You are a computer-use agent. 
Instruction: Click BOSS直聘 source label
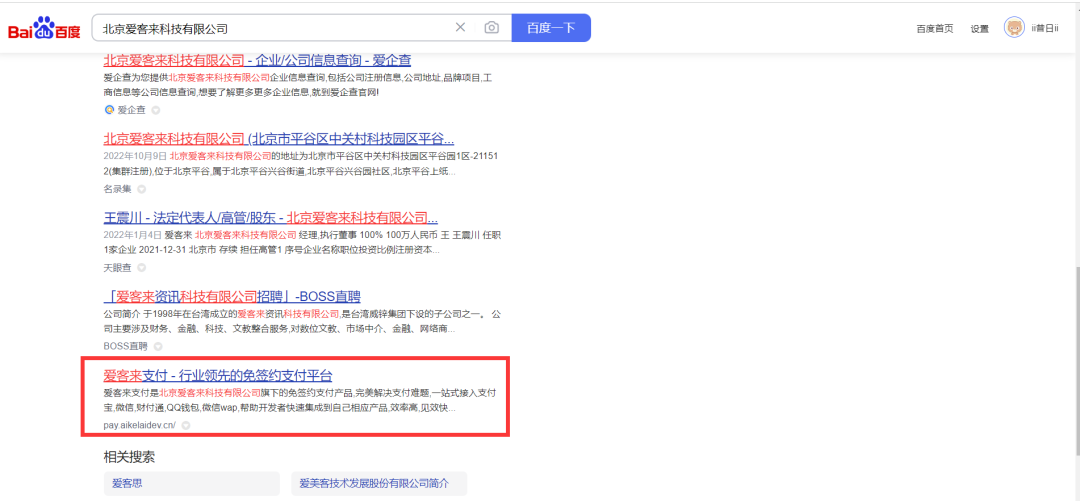click(x=126, y=346)
